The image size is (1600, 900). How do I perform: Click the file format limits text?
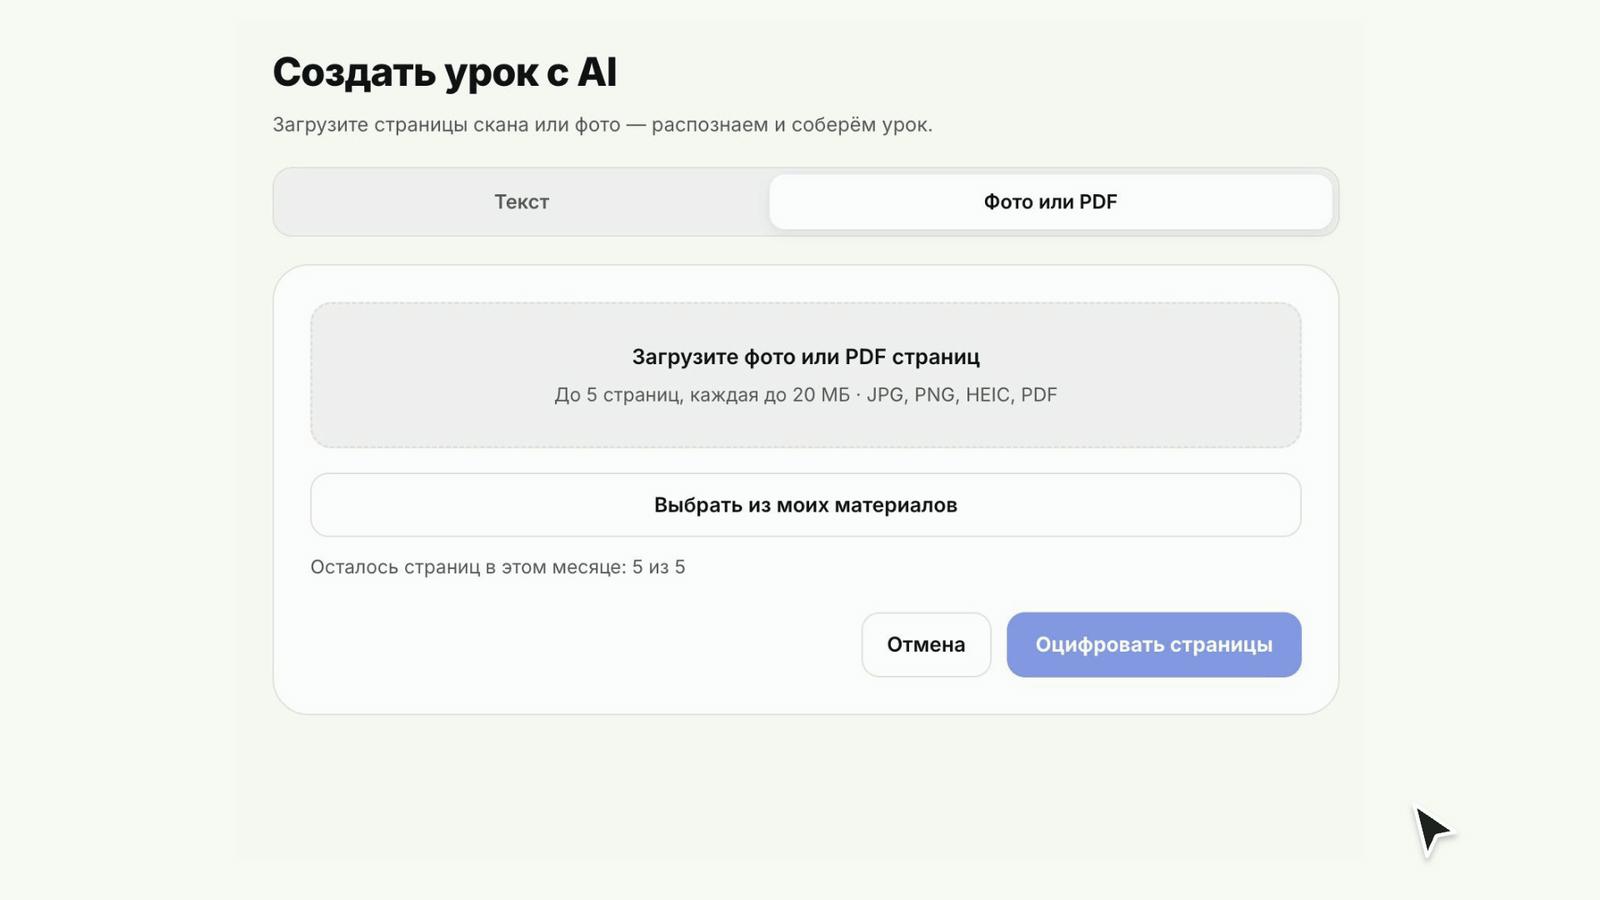pyautogui.click(x=805, y=395)
